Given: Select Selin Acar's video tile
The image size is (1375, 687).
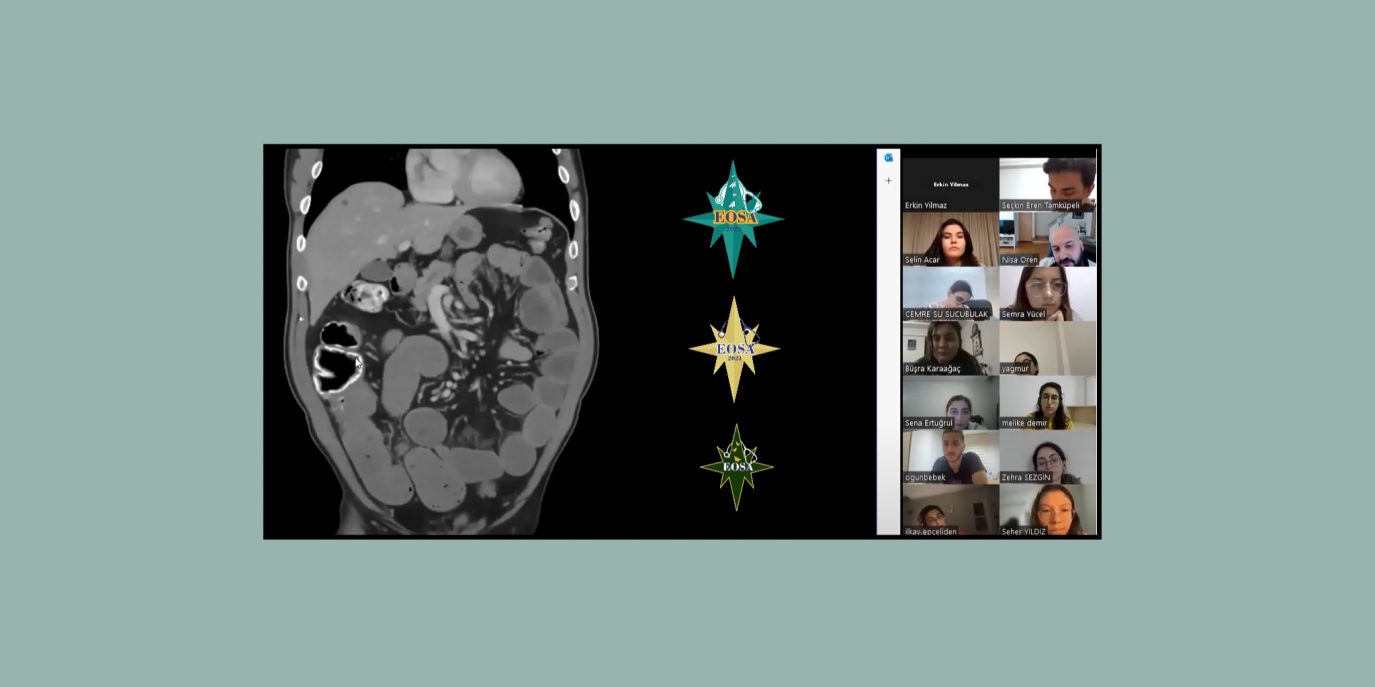Looking at the screenshot, I should coord(950,239).
